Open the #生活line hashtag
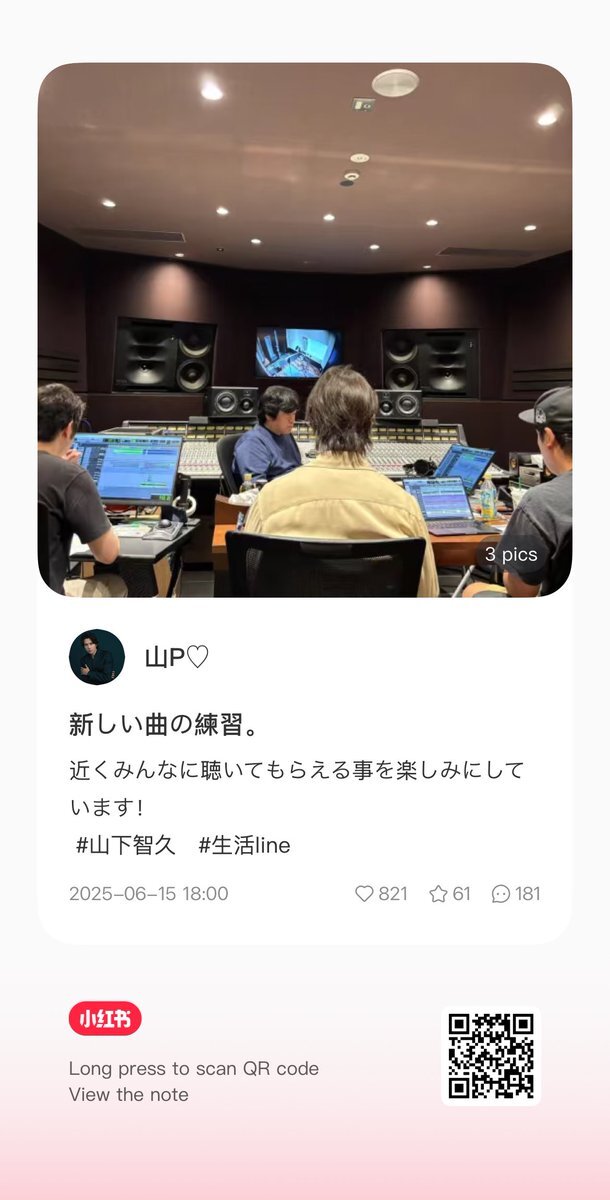This screenshot has height=1200, width=610. tap(244, 845)
